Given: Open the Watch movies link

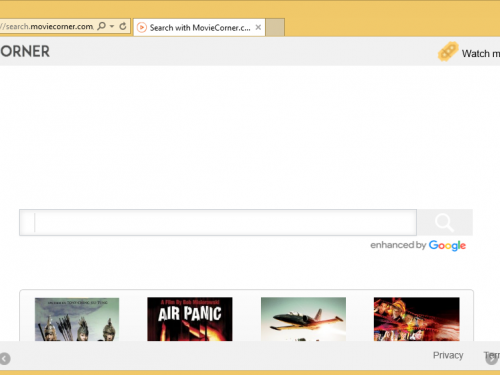Looking at the screenshot, I should [x=481, y=53].
